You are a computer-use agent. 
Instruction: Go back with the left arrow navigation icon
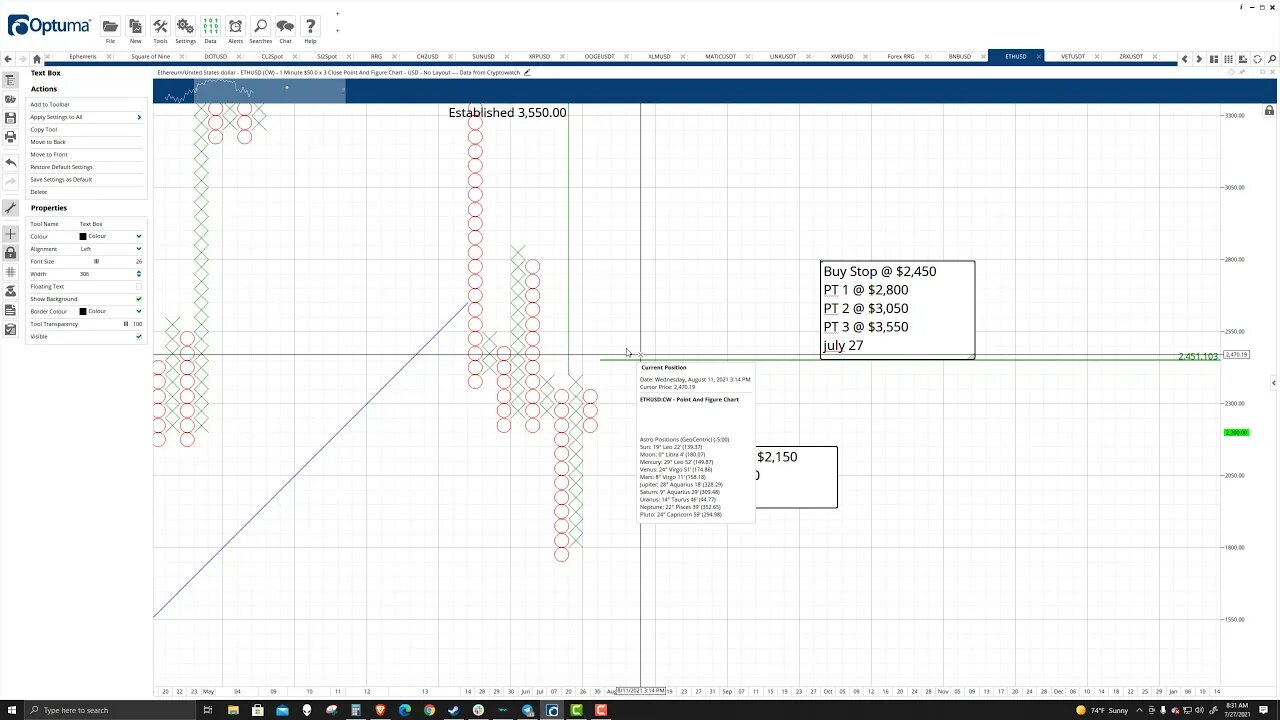pyautogui.click(x=8, y=59)
